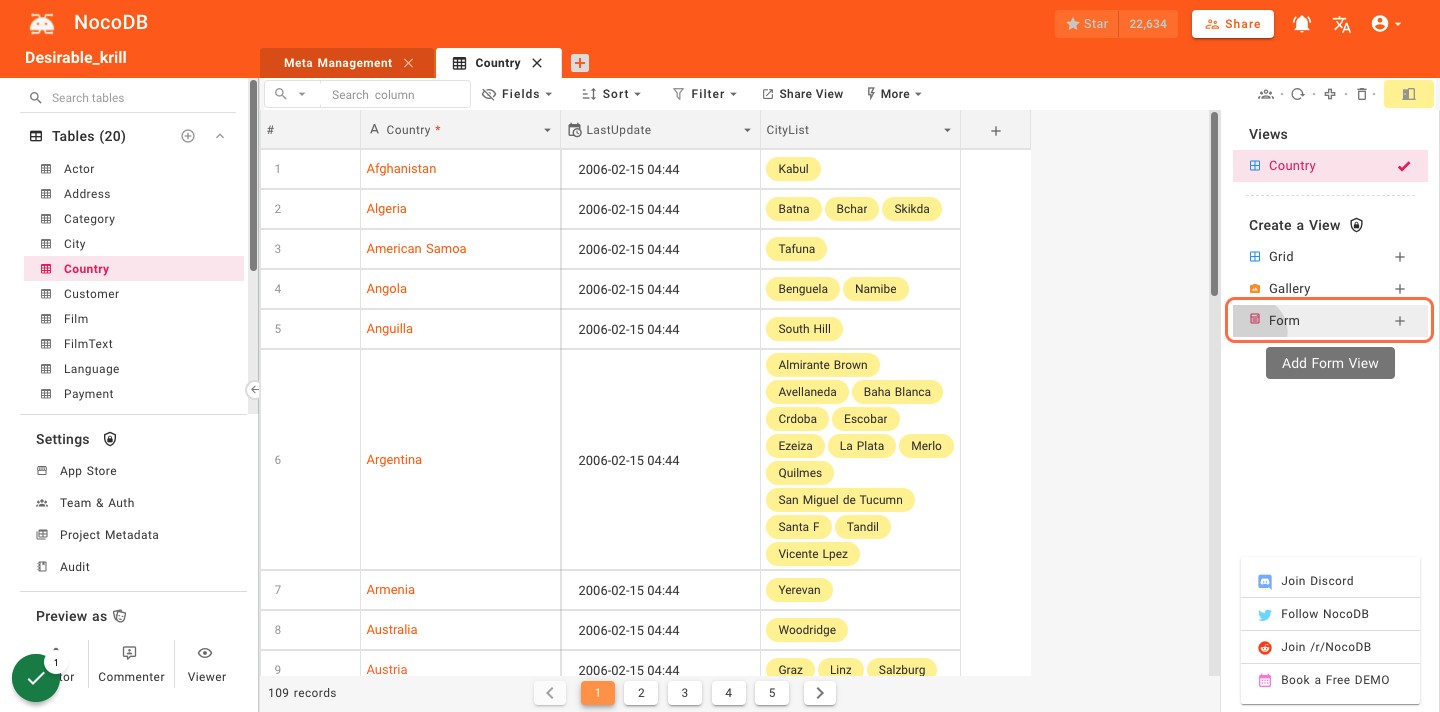Open the Fields menu
The height and width of the screenshot is (712, 1440).
pyautogui.click(x=517, y=94)
